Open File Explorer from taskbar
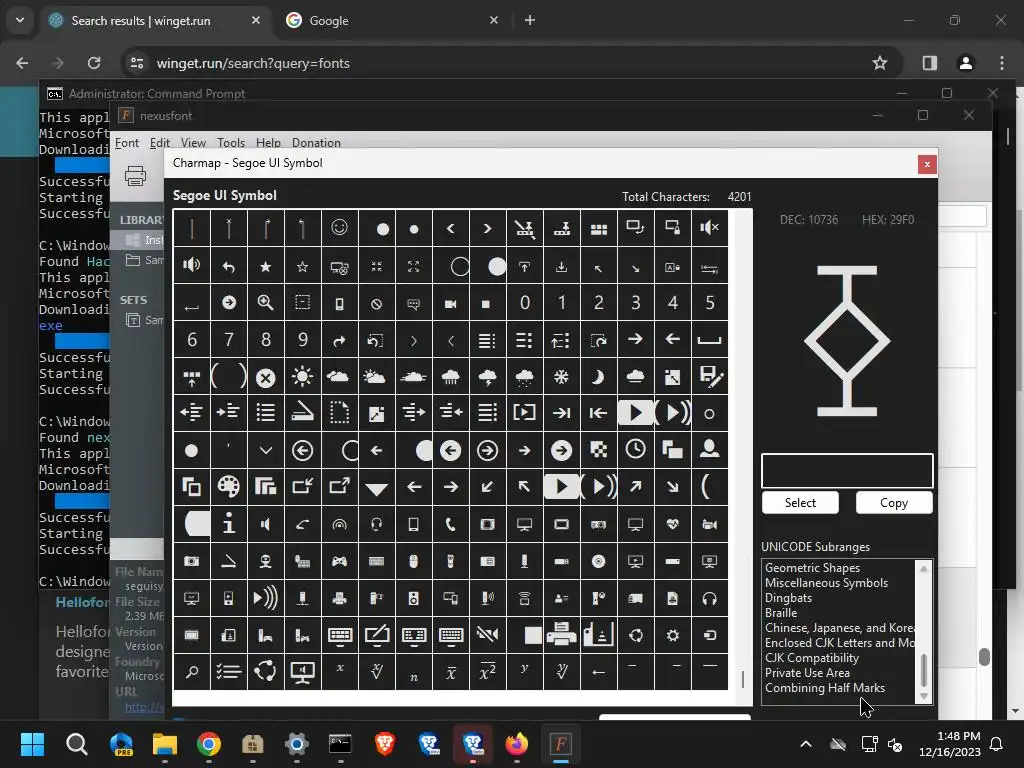This screenshot has width=1024, height=768. tap(165, 744)
